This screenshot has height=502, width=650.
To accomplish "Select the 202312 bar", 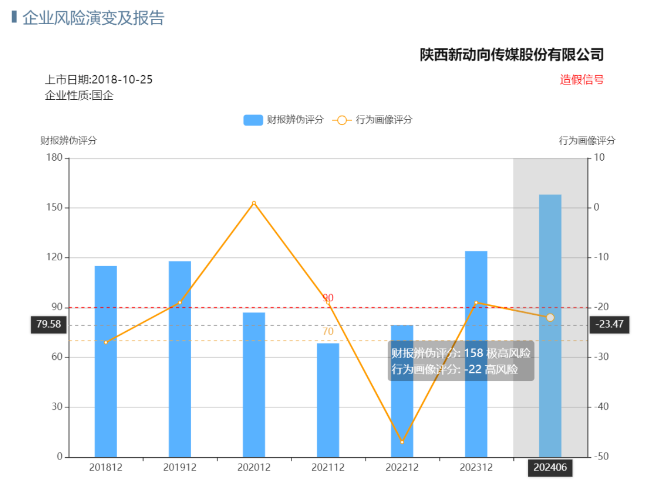I will click(x=476, y=354).
